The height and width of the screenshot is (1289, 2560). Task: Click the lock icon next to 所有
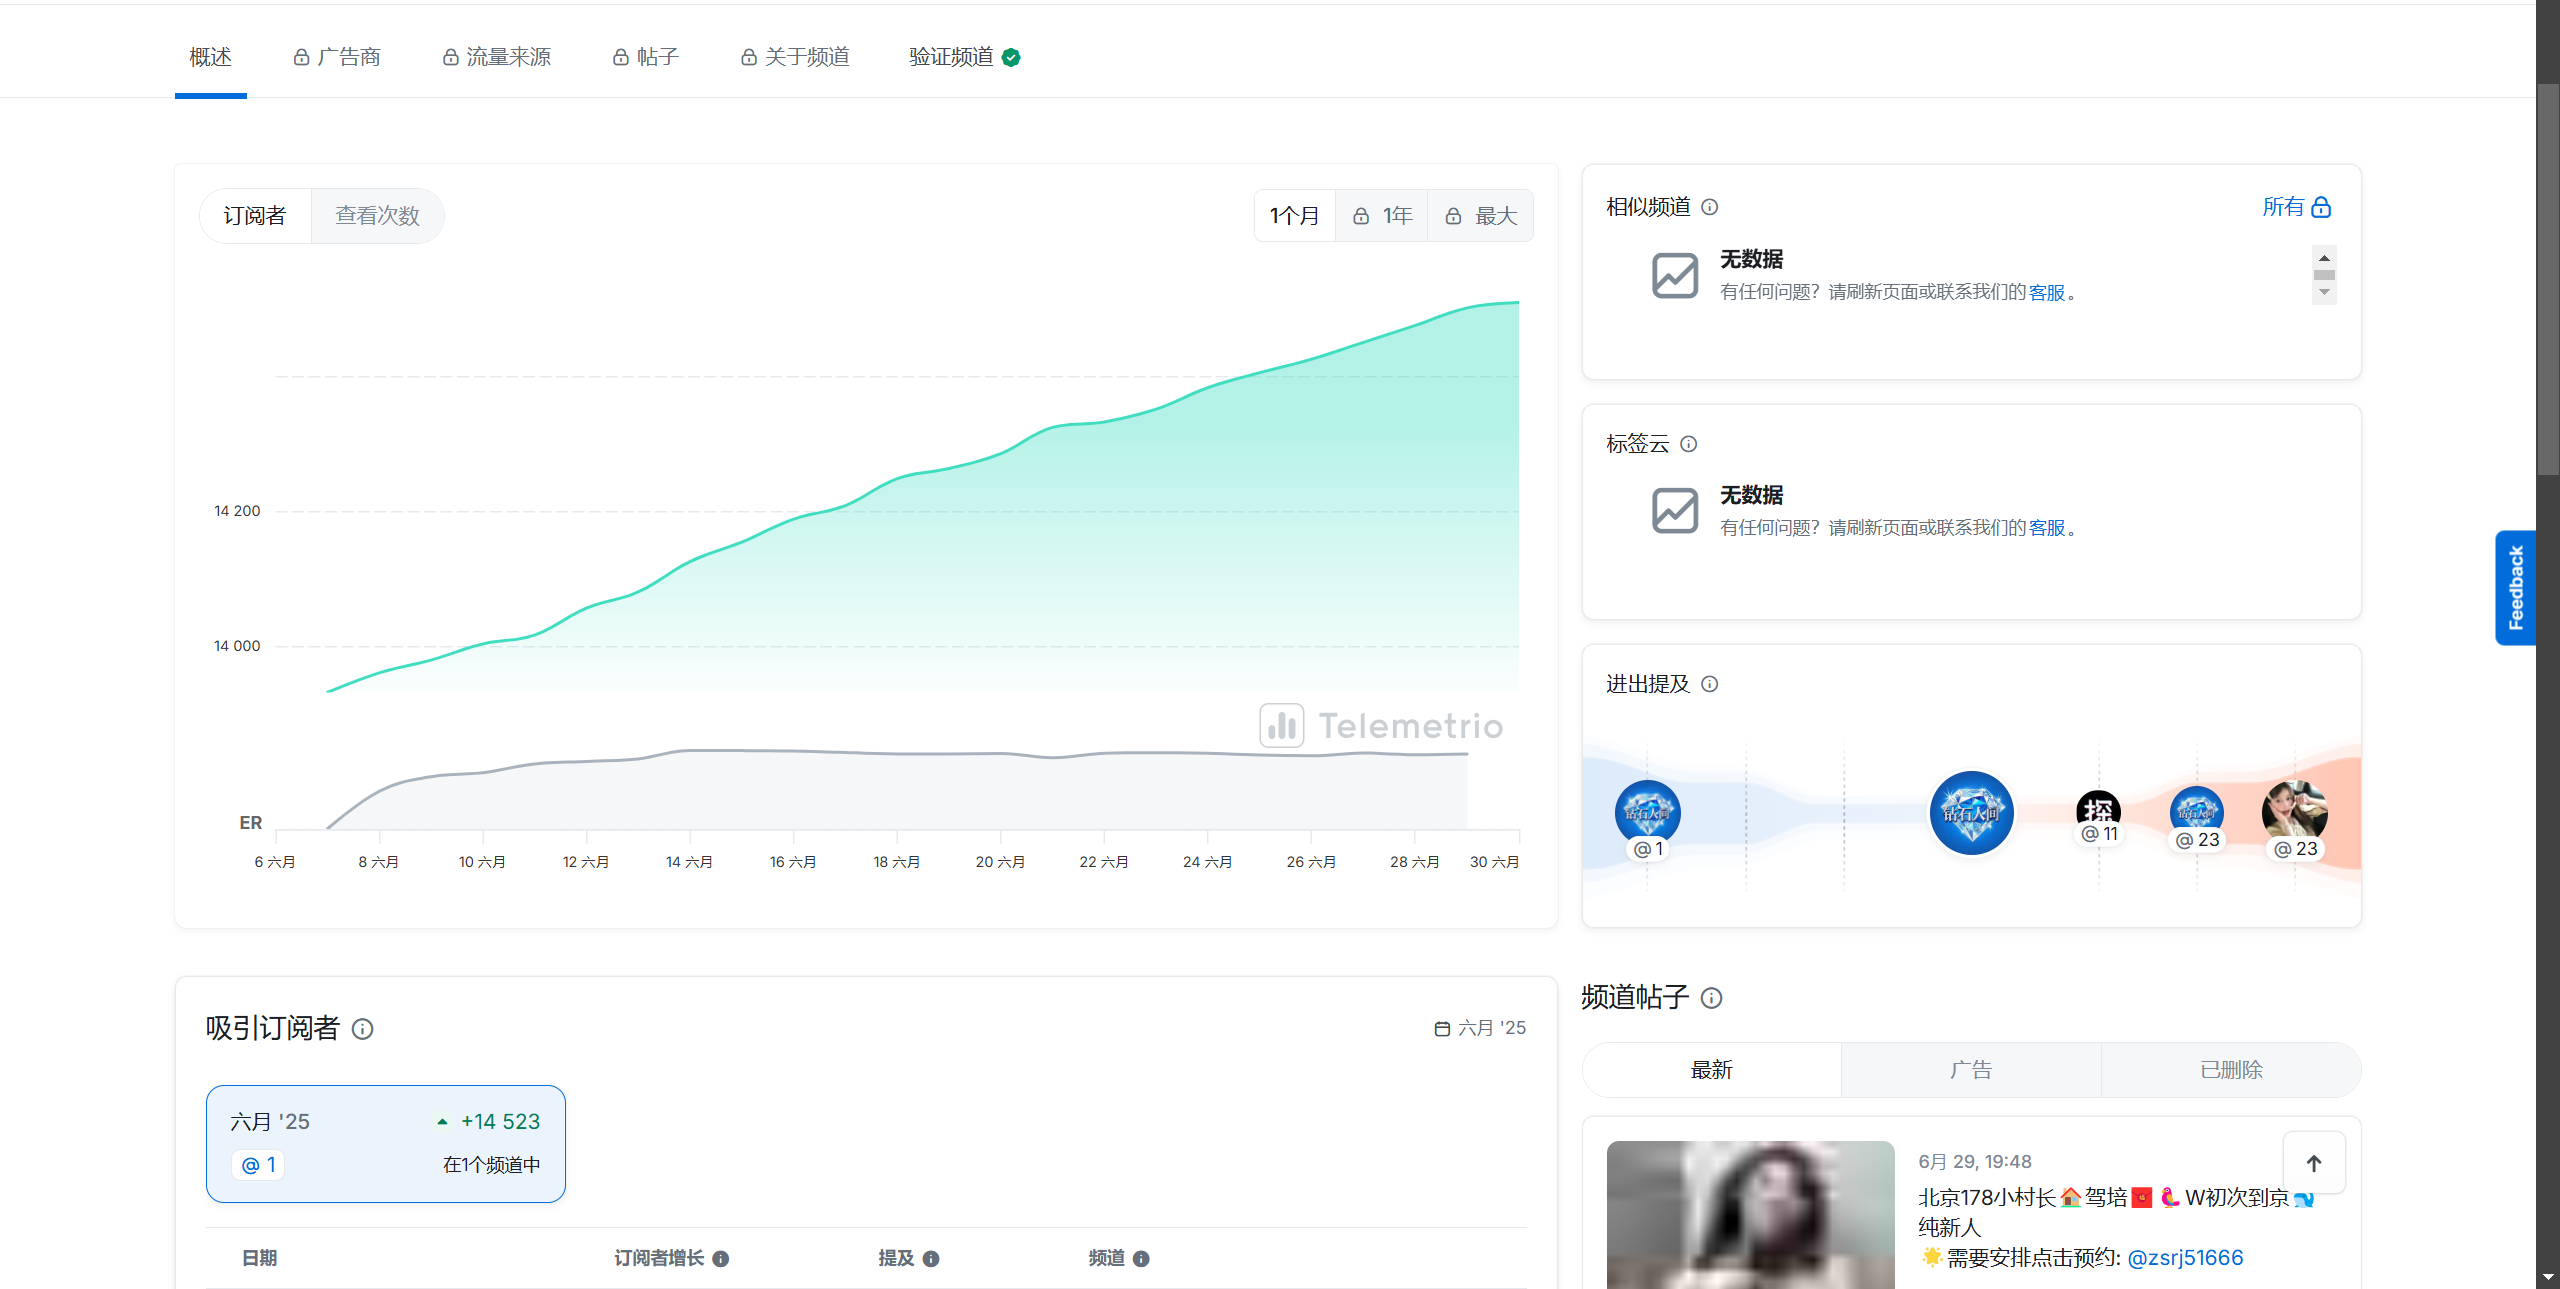click(x=2322, y=207)
